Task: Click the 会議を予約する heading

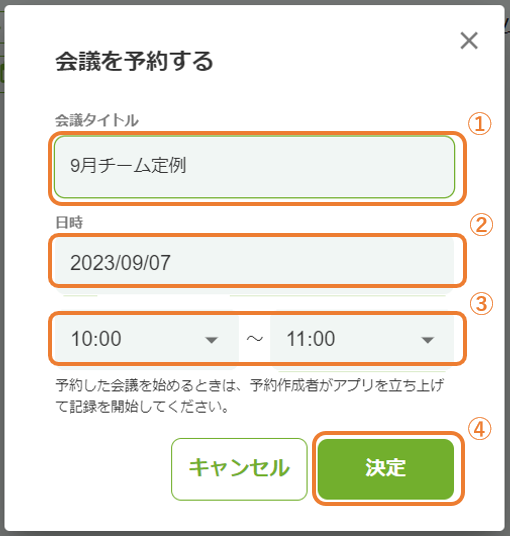Action: tap(134, 62)
